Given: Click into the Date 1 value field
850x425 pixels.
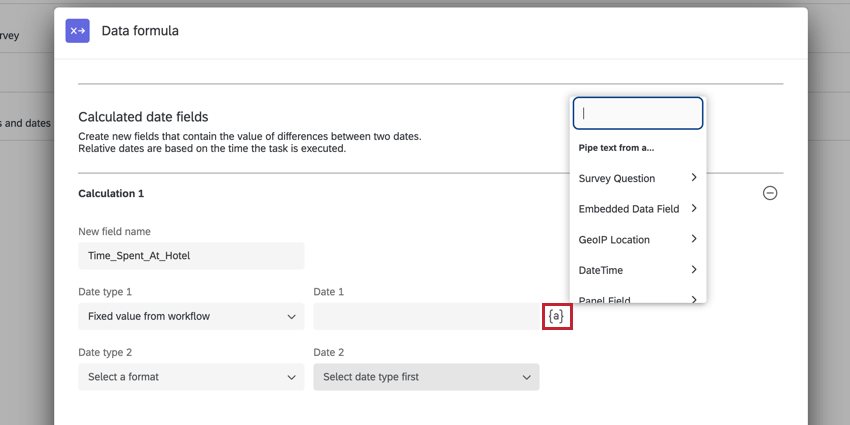Looking at the screenshot, I should pos(426,317).
